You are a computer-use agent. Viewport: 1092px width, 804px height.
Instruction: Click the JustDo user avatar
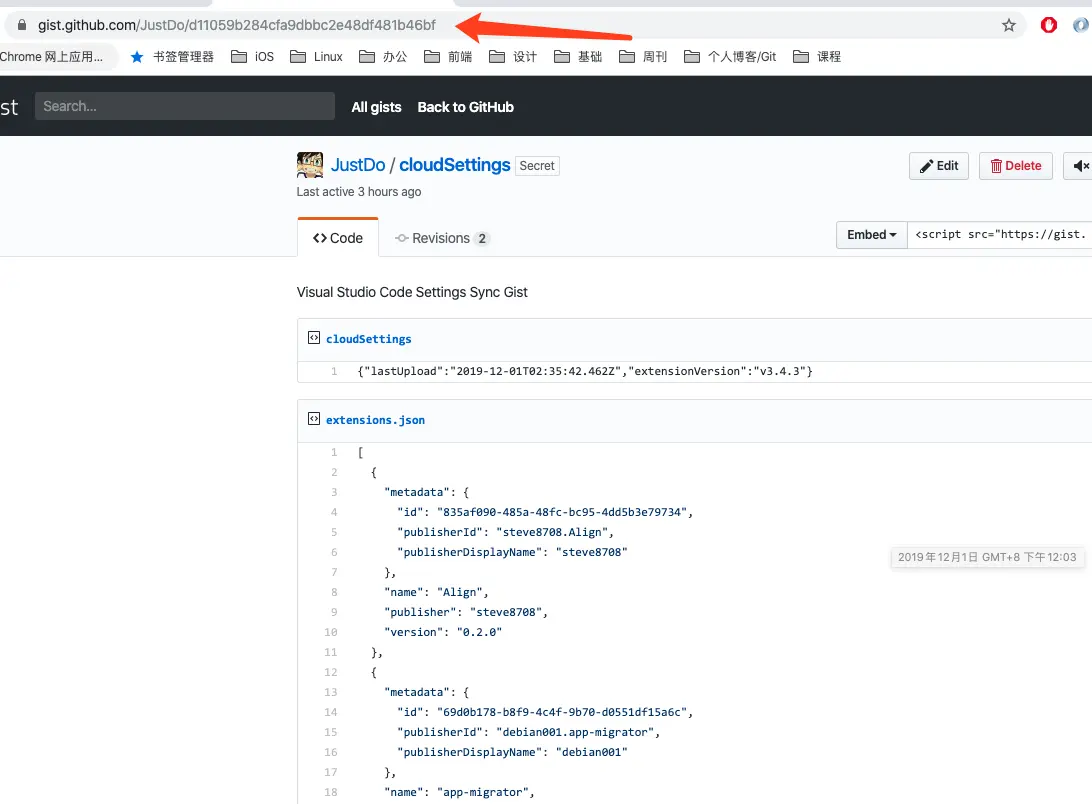310,165
